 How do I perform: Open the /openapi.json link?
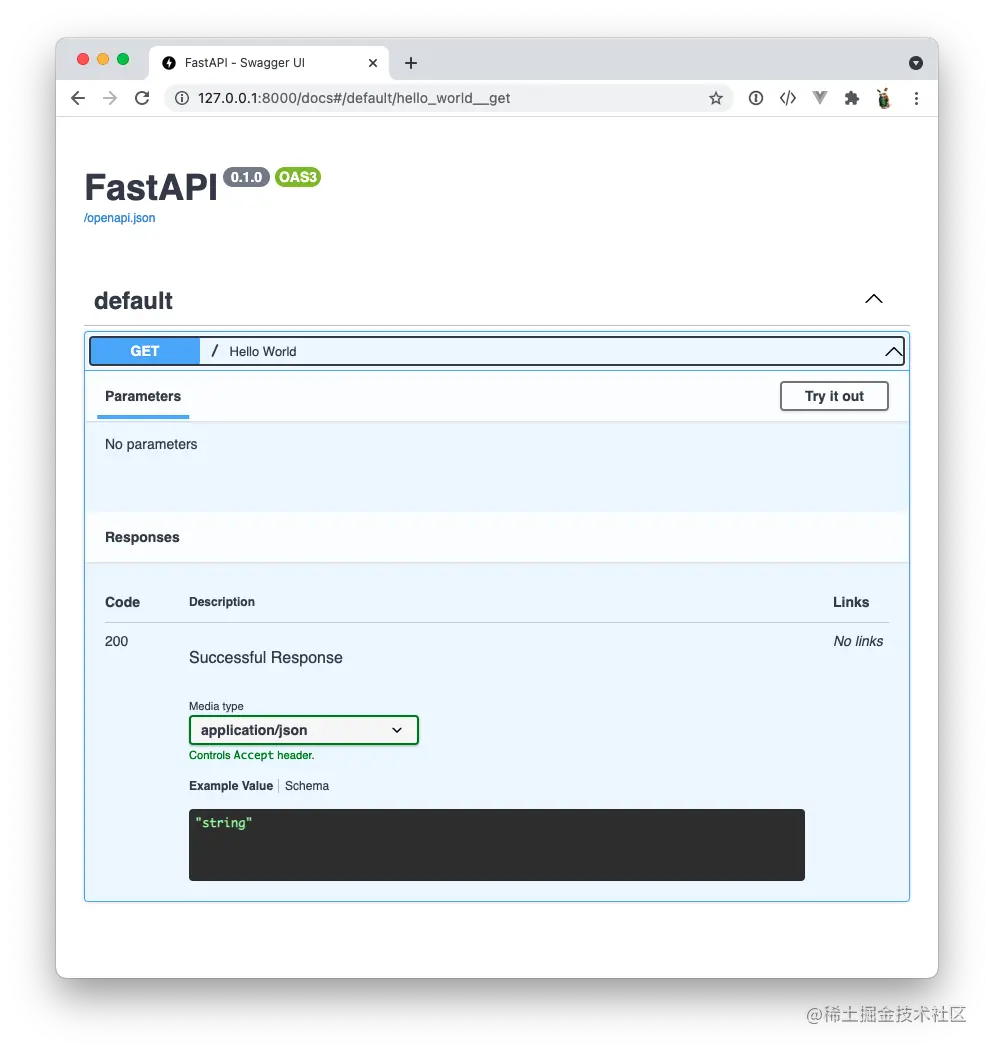118,217
